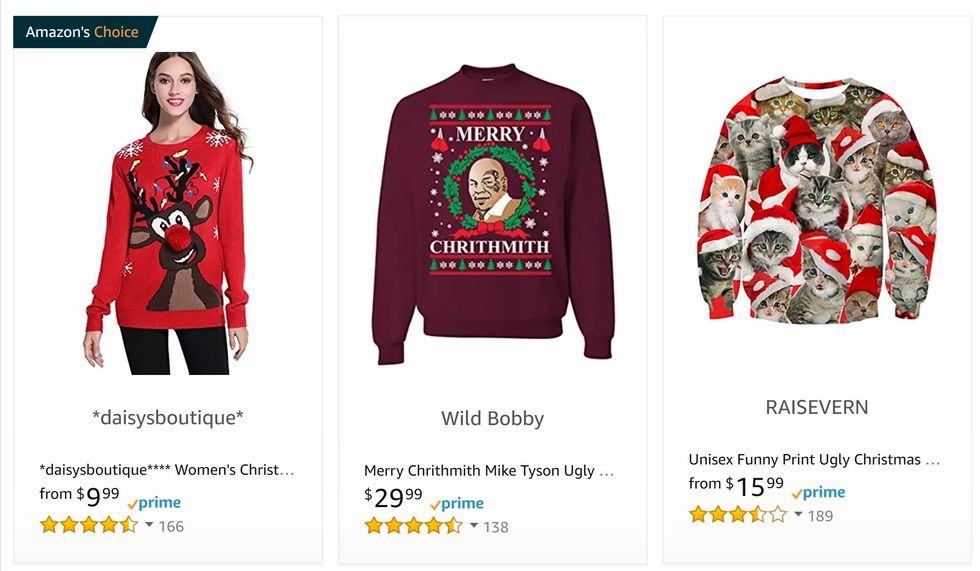The height and width of the screenshot is (571, 980).
Task: Click Prime logo on Mike Tyson sweater
Action: (x=457, y=503)
